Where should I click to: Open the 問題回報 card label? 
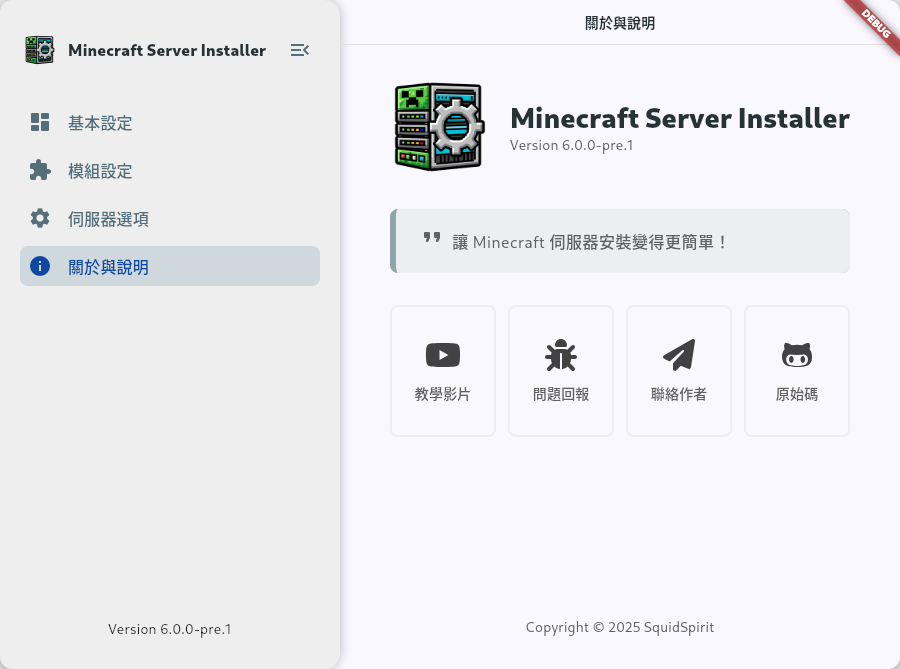click(561, 394)
